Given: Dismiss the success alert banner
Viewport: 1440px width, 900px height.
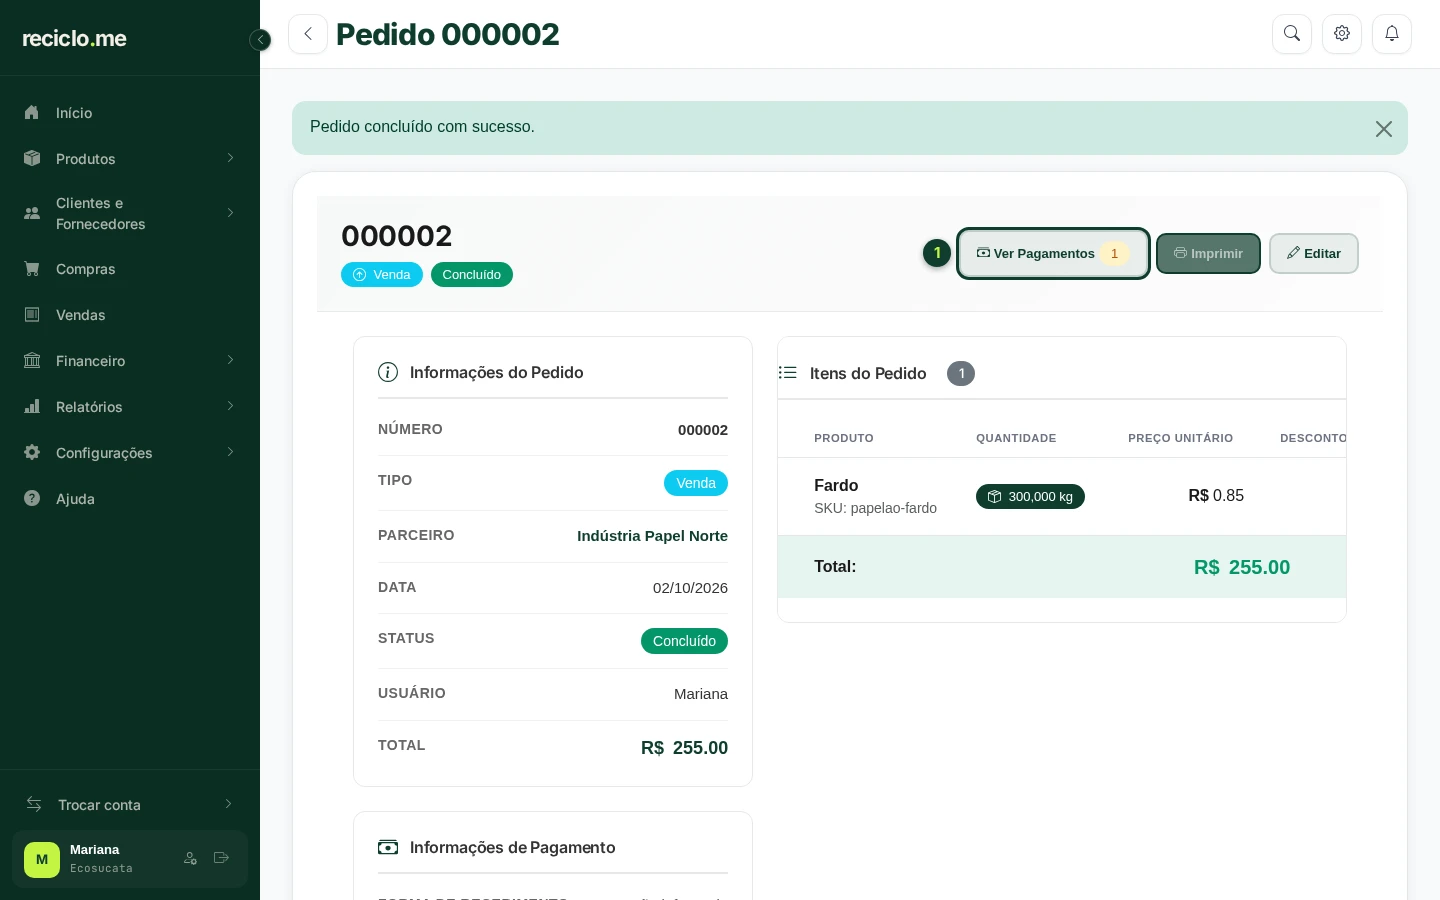Looking at the screenshot, I should [x=1384, y=129].
